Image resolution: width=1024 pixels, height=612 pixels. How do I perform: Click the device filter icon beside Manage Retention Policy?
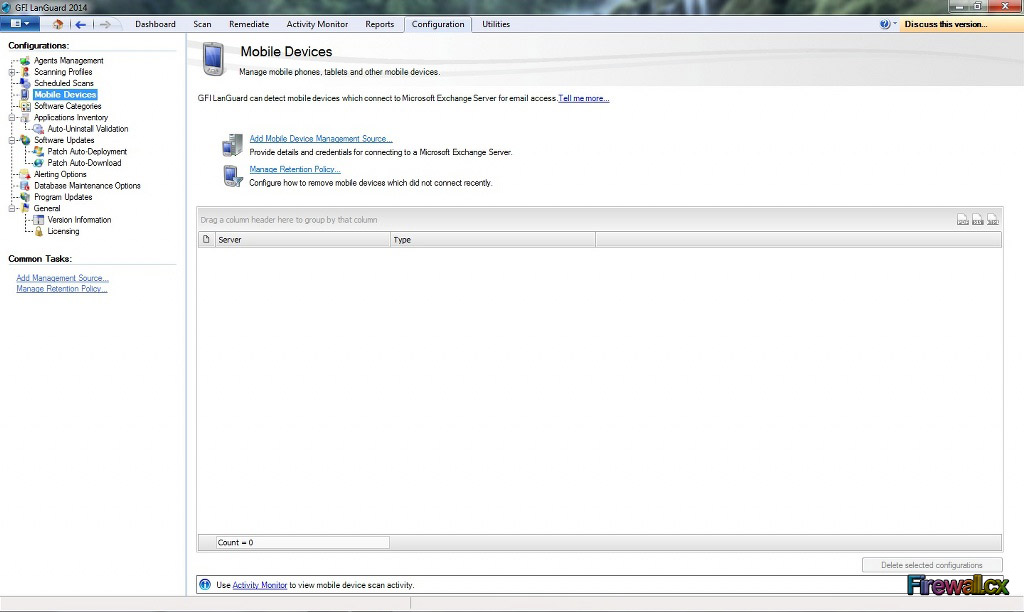click(232, 176)
